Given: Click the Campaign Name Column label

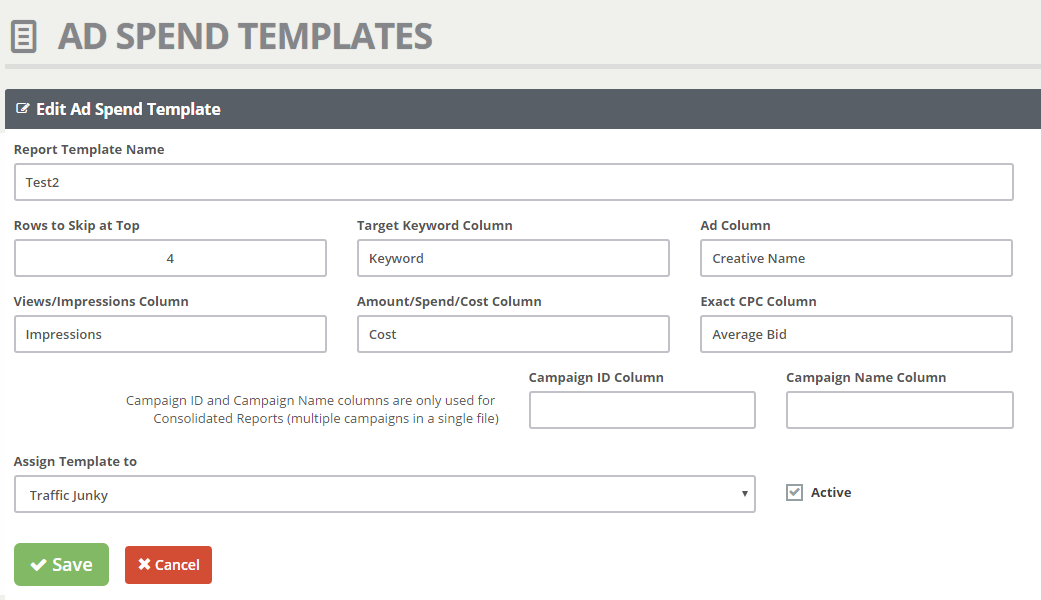Looking at the screenshot, I should click(866, 378).
